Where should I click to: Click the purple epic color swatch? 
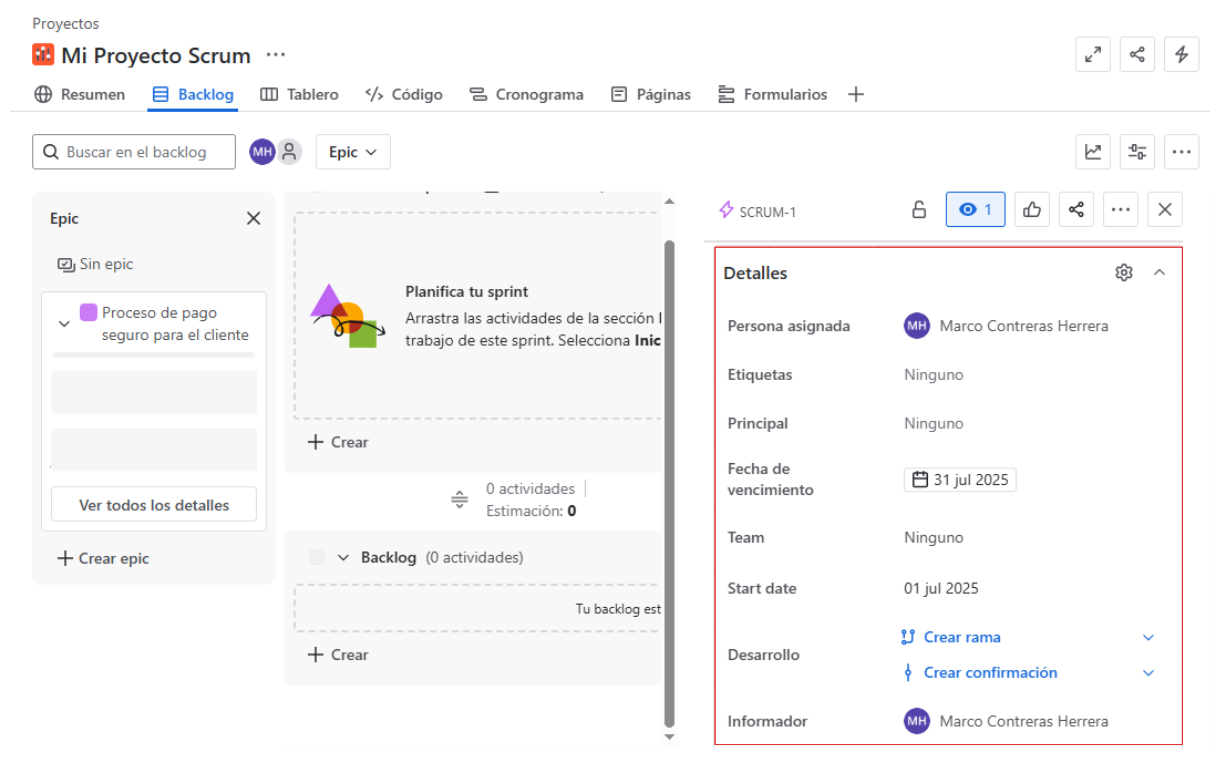[88, 313]
